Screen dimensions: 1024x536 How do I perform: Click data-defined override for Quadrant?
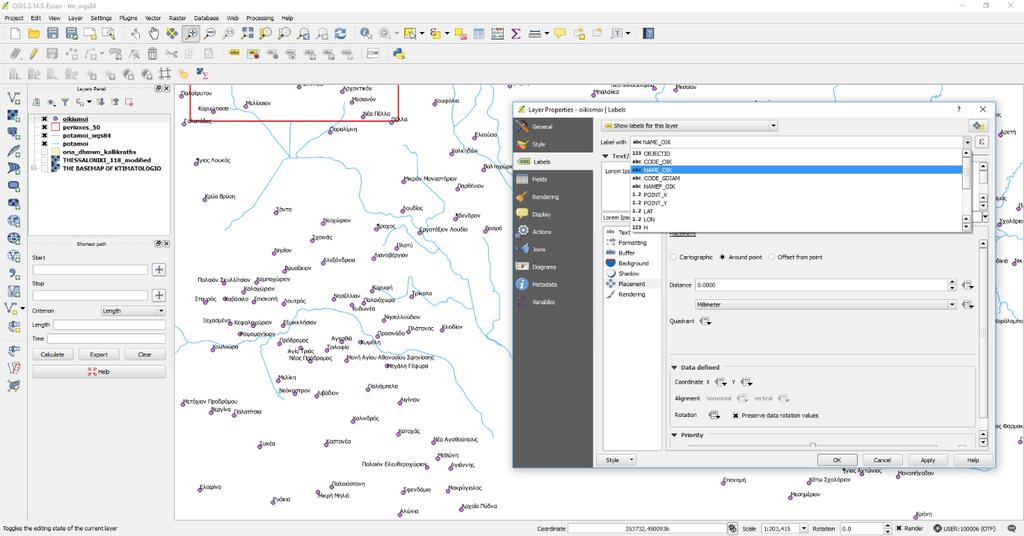pyautogui.click(x=705, y=321)
